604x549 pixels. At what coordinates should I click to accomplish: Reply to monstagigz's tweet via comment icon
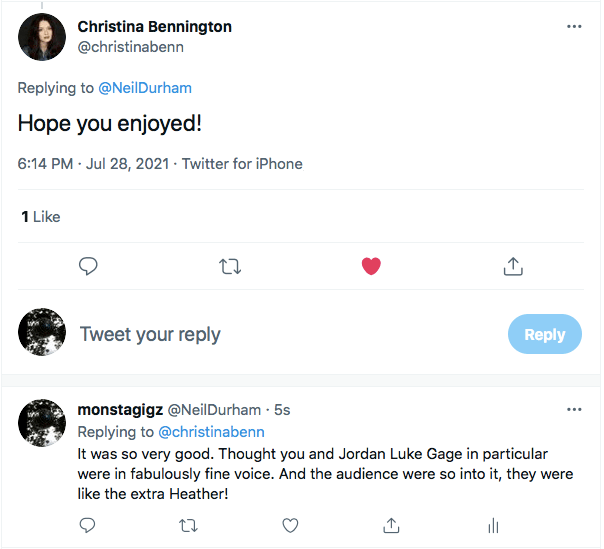[x=87, y=525]
